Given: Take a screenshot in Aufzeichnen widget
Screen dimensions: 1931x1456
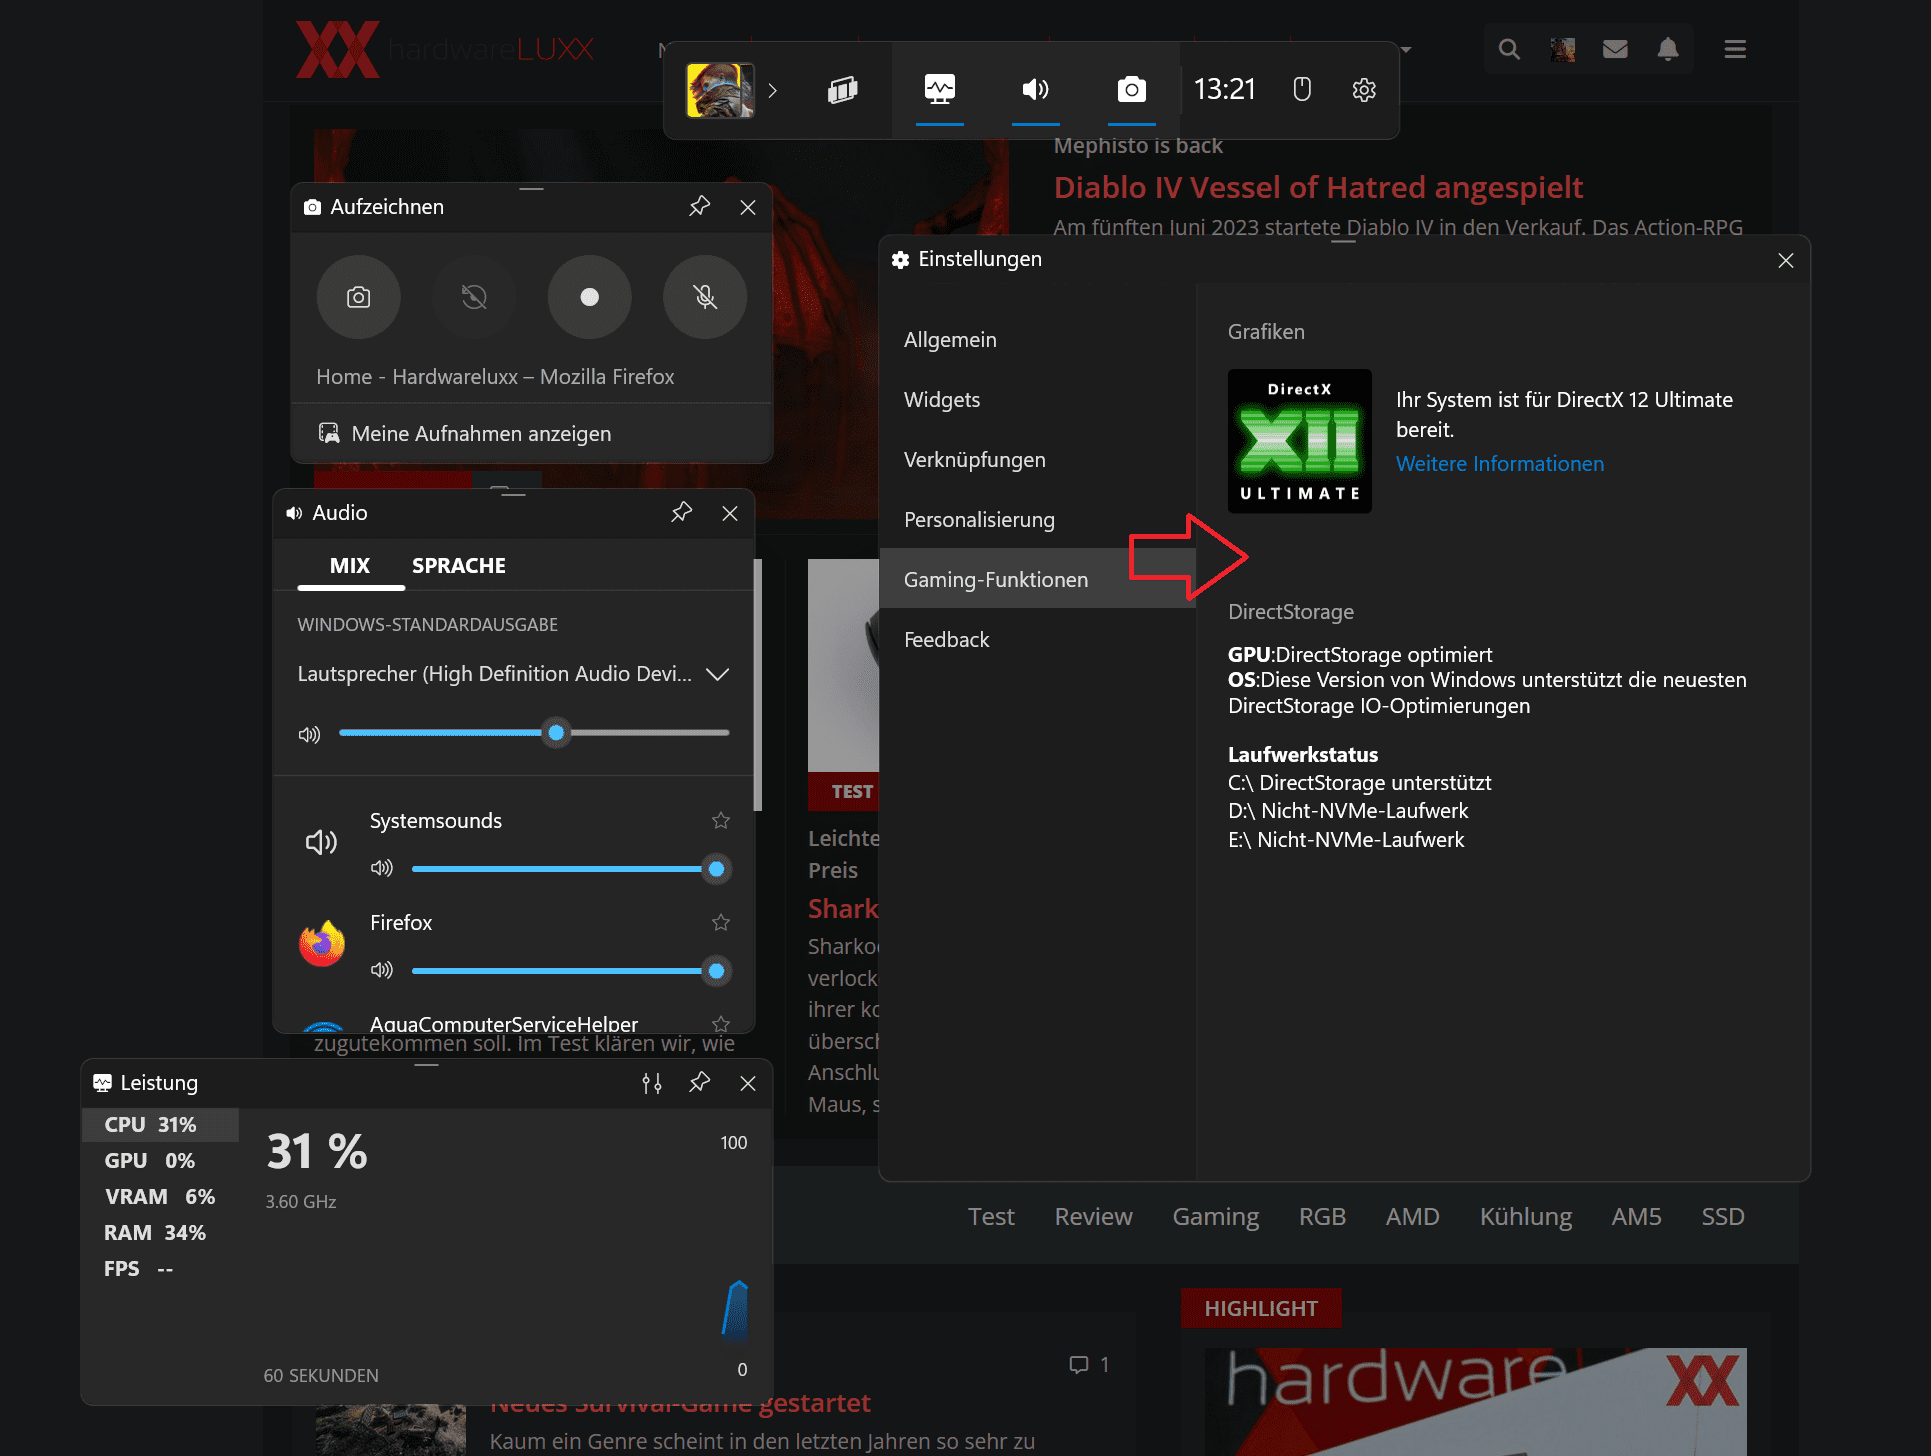Looking at the screenshot, I should point(358,297).
